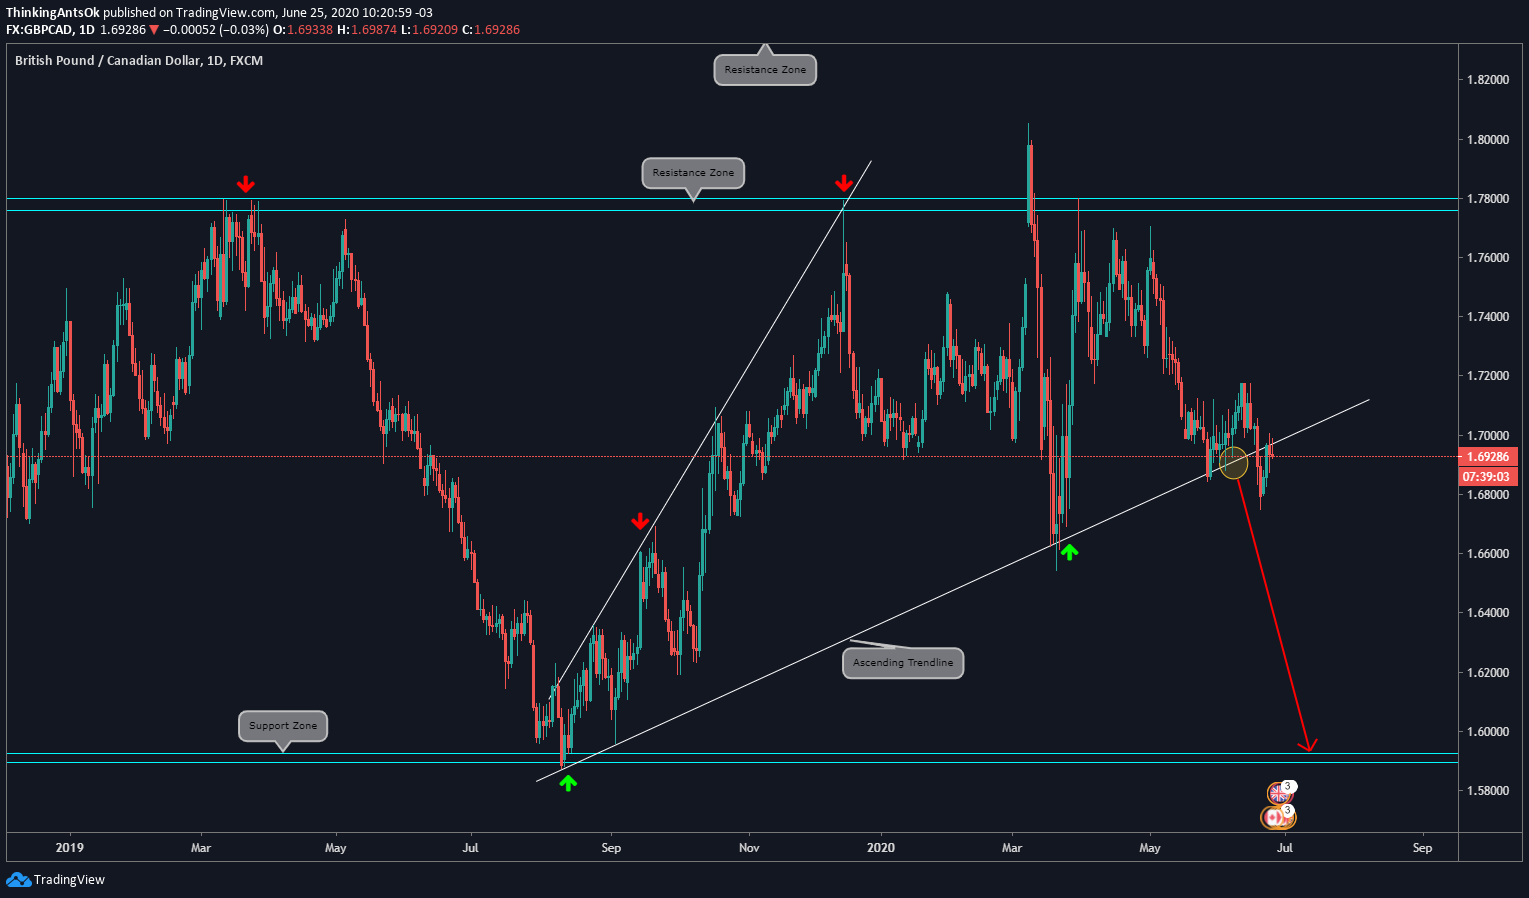Select green up arrow below August 2019 low
Viewport: 1529px width, 898px height.
(568, 783)
